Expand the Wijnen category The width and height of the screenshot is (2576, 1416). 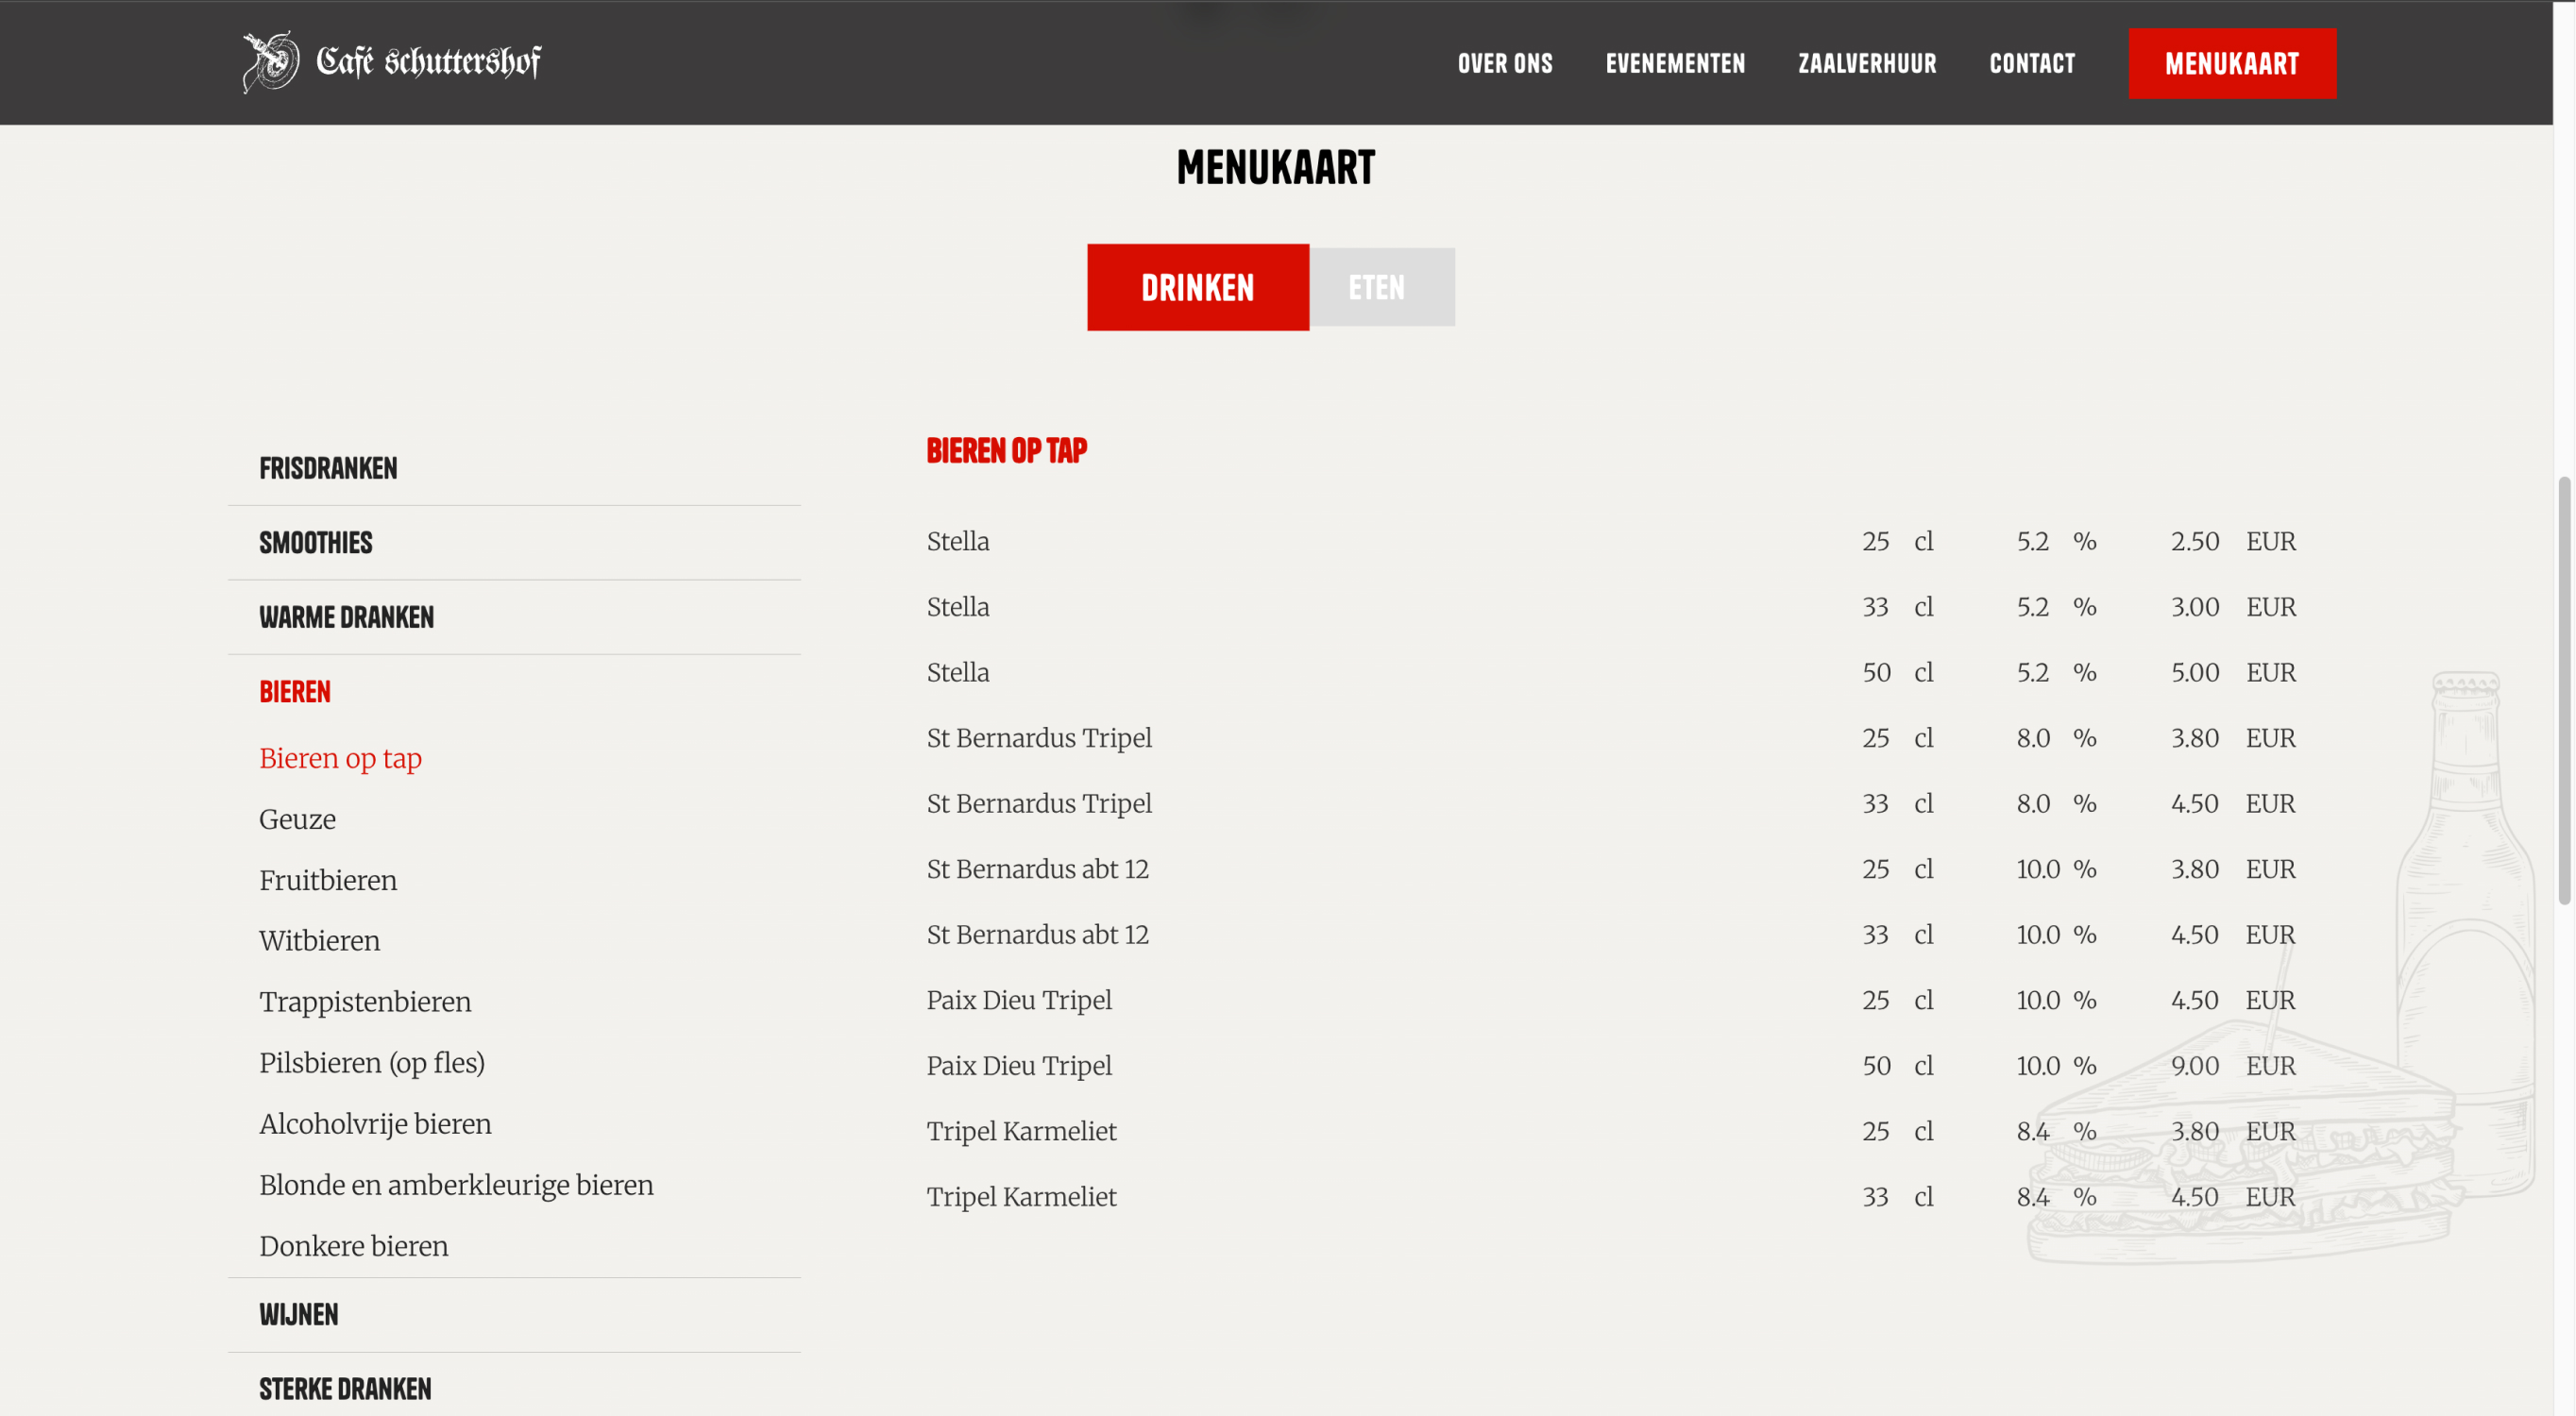click(x=298, y=1314)
